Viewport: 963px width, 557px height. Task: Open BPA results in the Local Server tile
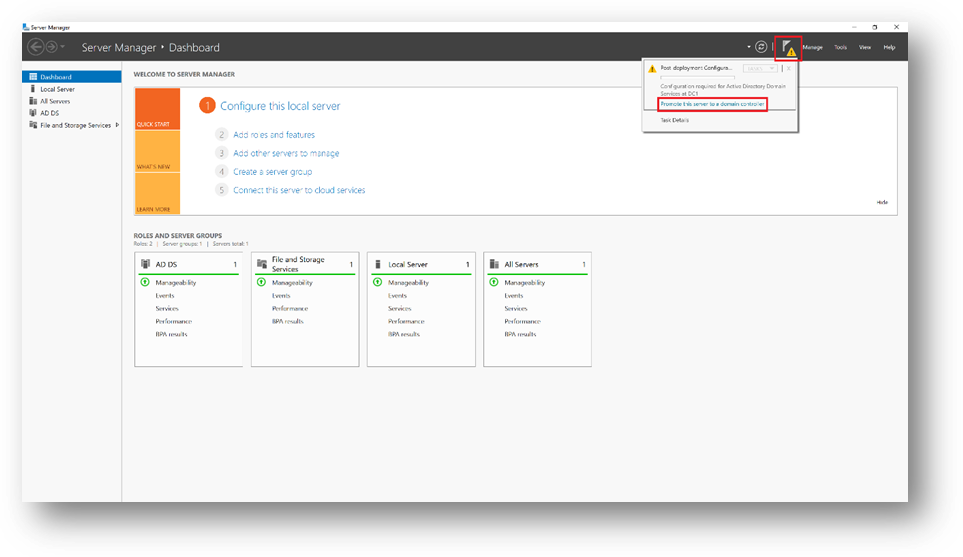(x=404, y=334)
